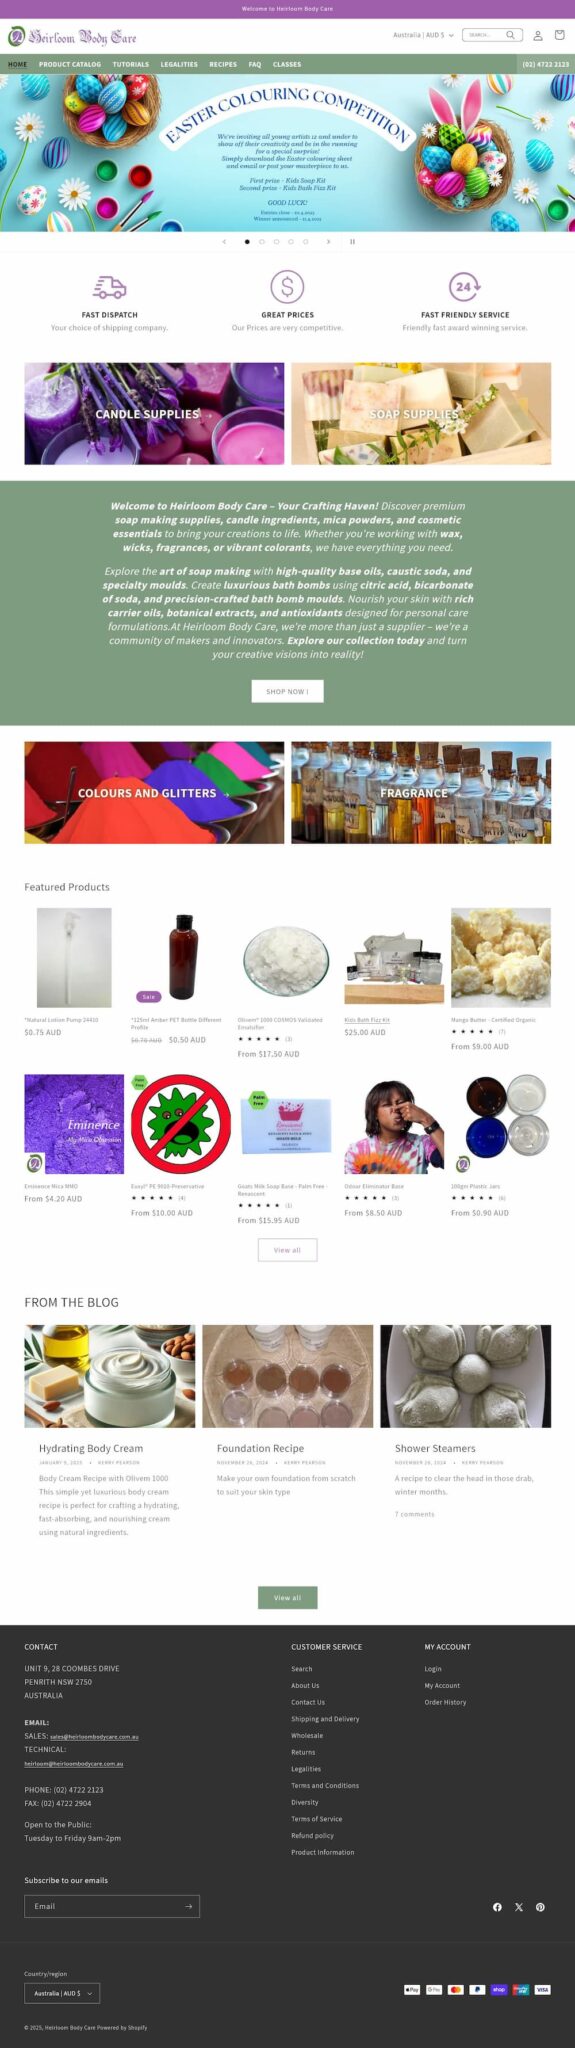Open the account login icon

point(537,35)
